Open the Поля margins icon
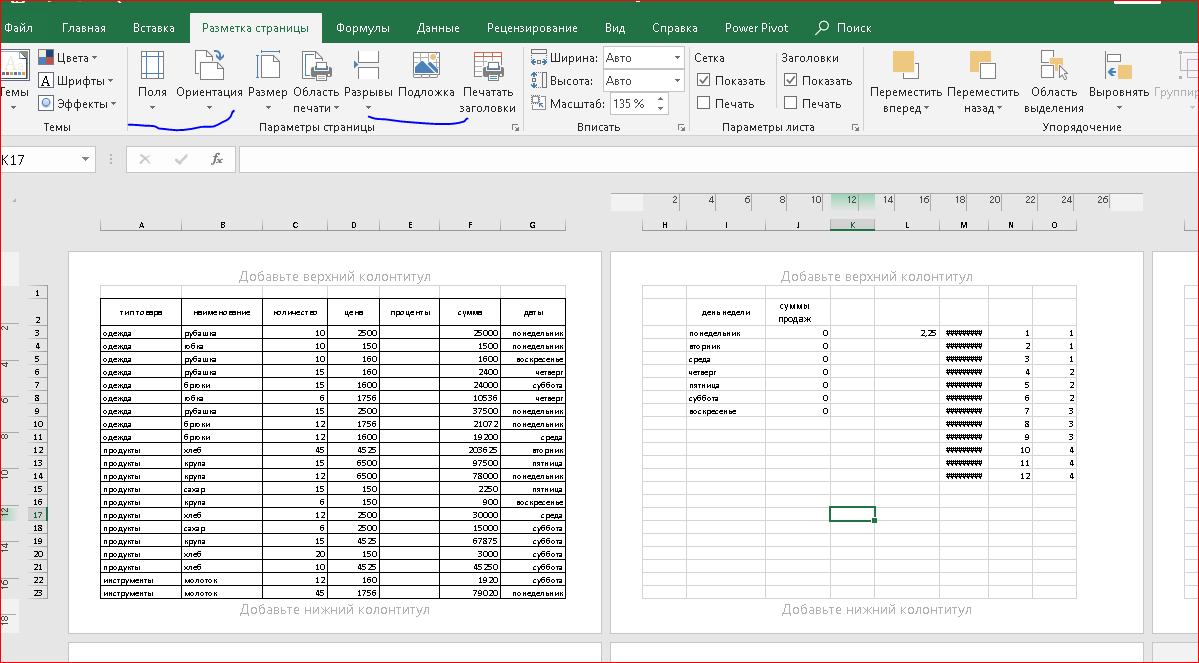Screen dimensions: 1199x663 click(152, 67)
